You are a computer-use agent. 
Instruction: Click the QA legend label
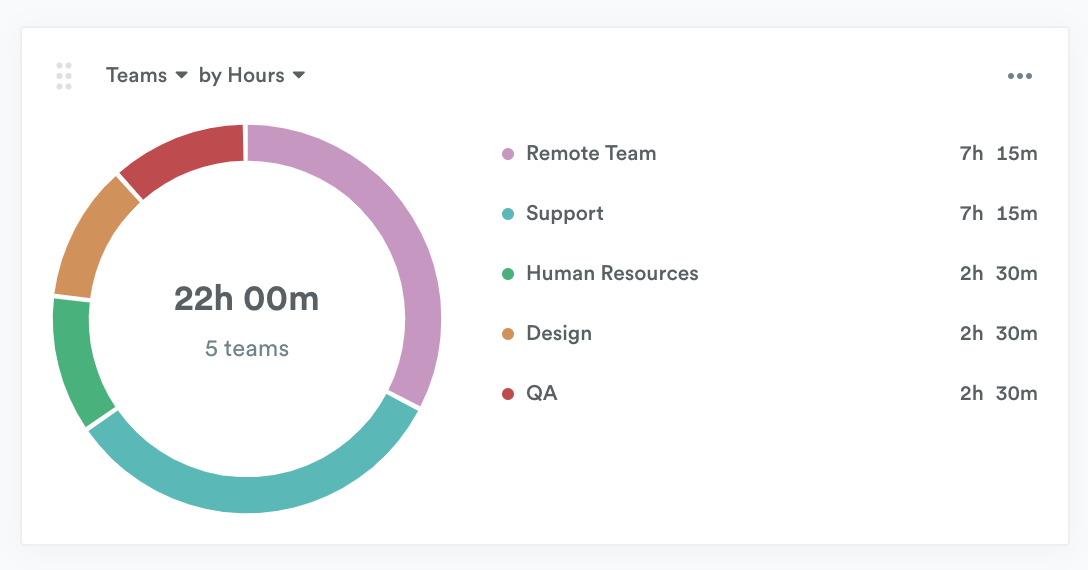click(x=542, y=394)
